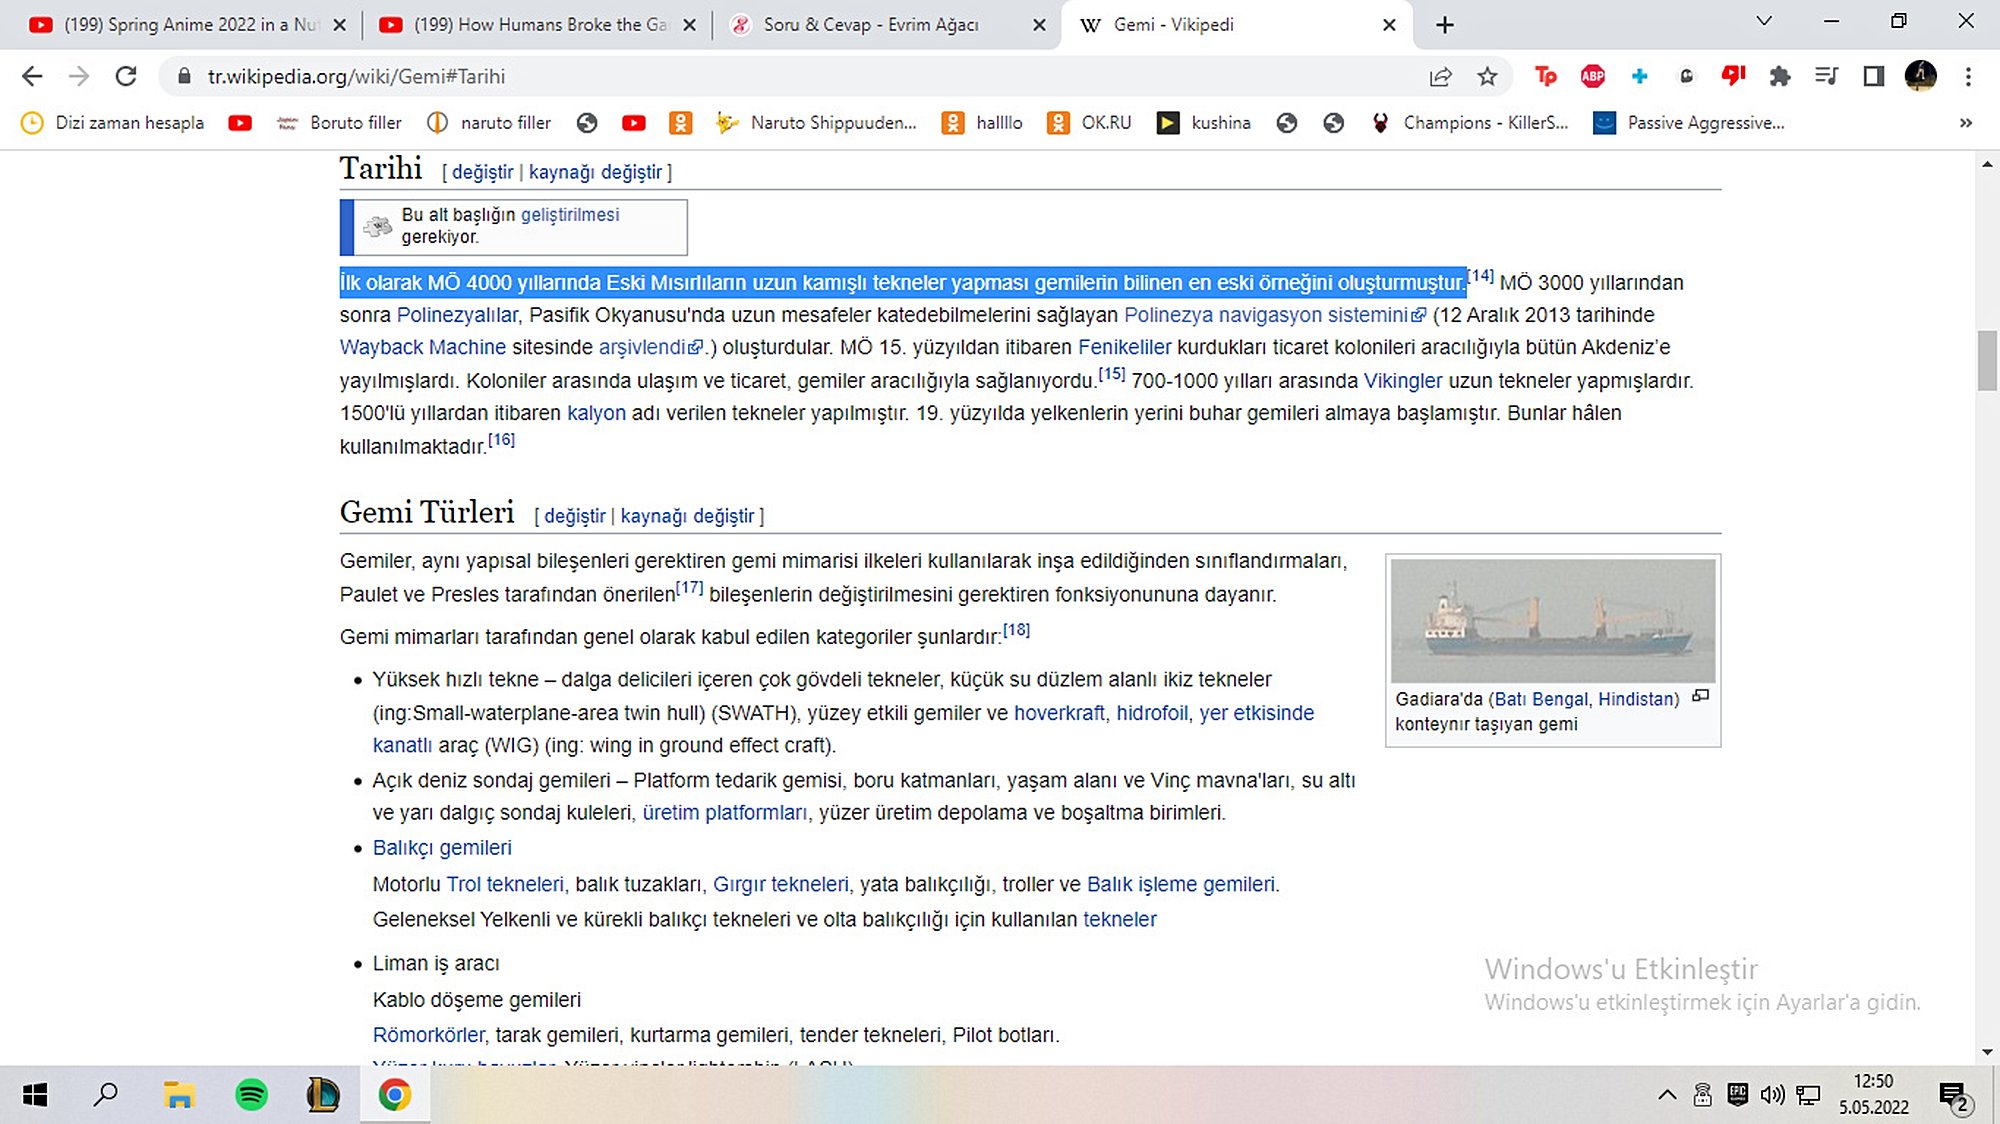Toggle the browser side panel icon

coord(1873,76)
